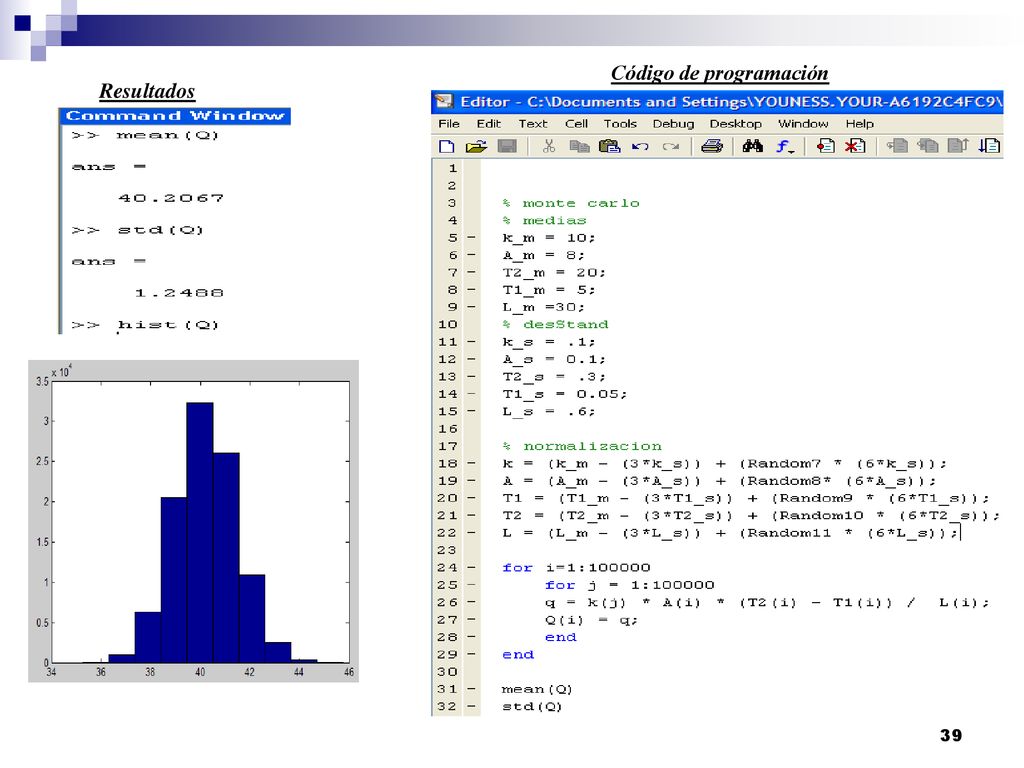This screenshot has width=1024, height=768.
Task: Open the Debug menu
Action: point(673,123)
